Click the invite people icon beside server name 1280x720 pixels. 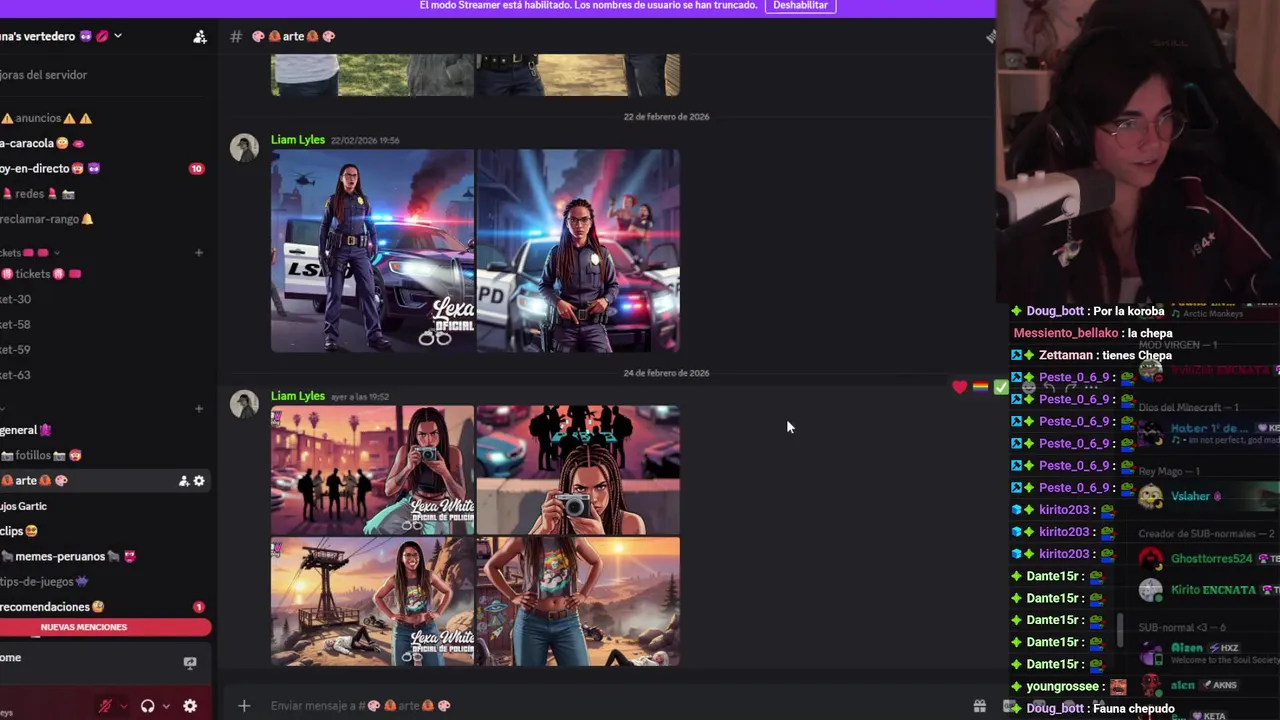pos(200,37)
